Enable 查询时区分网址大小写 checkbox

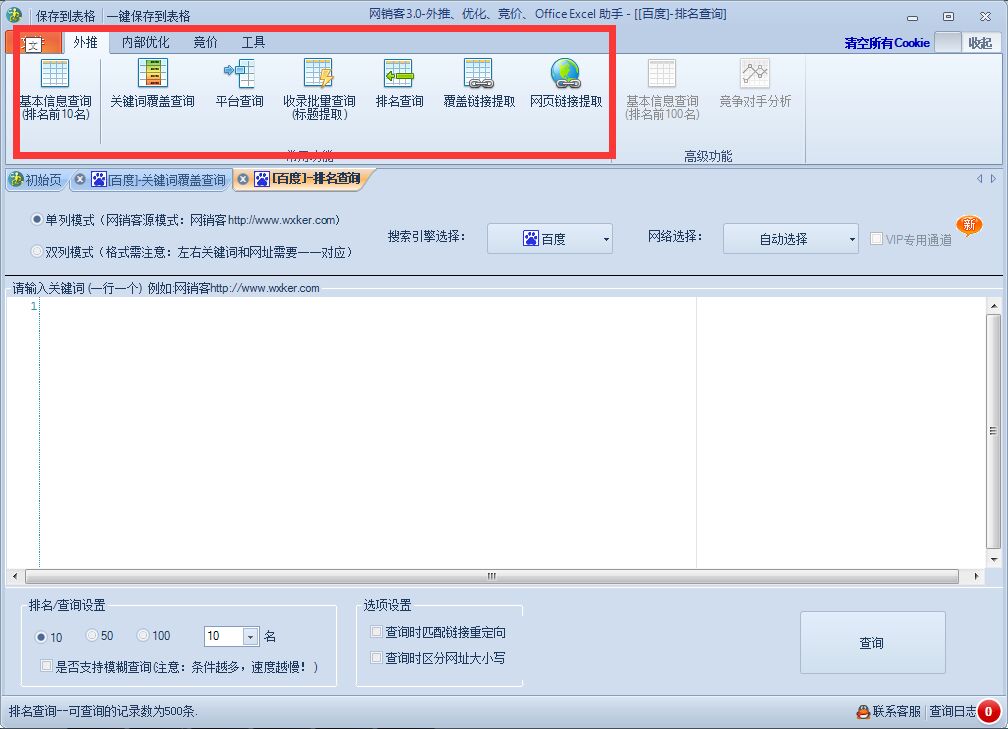(x=377, y=657)
